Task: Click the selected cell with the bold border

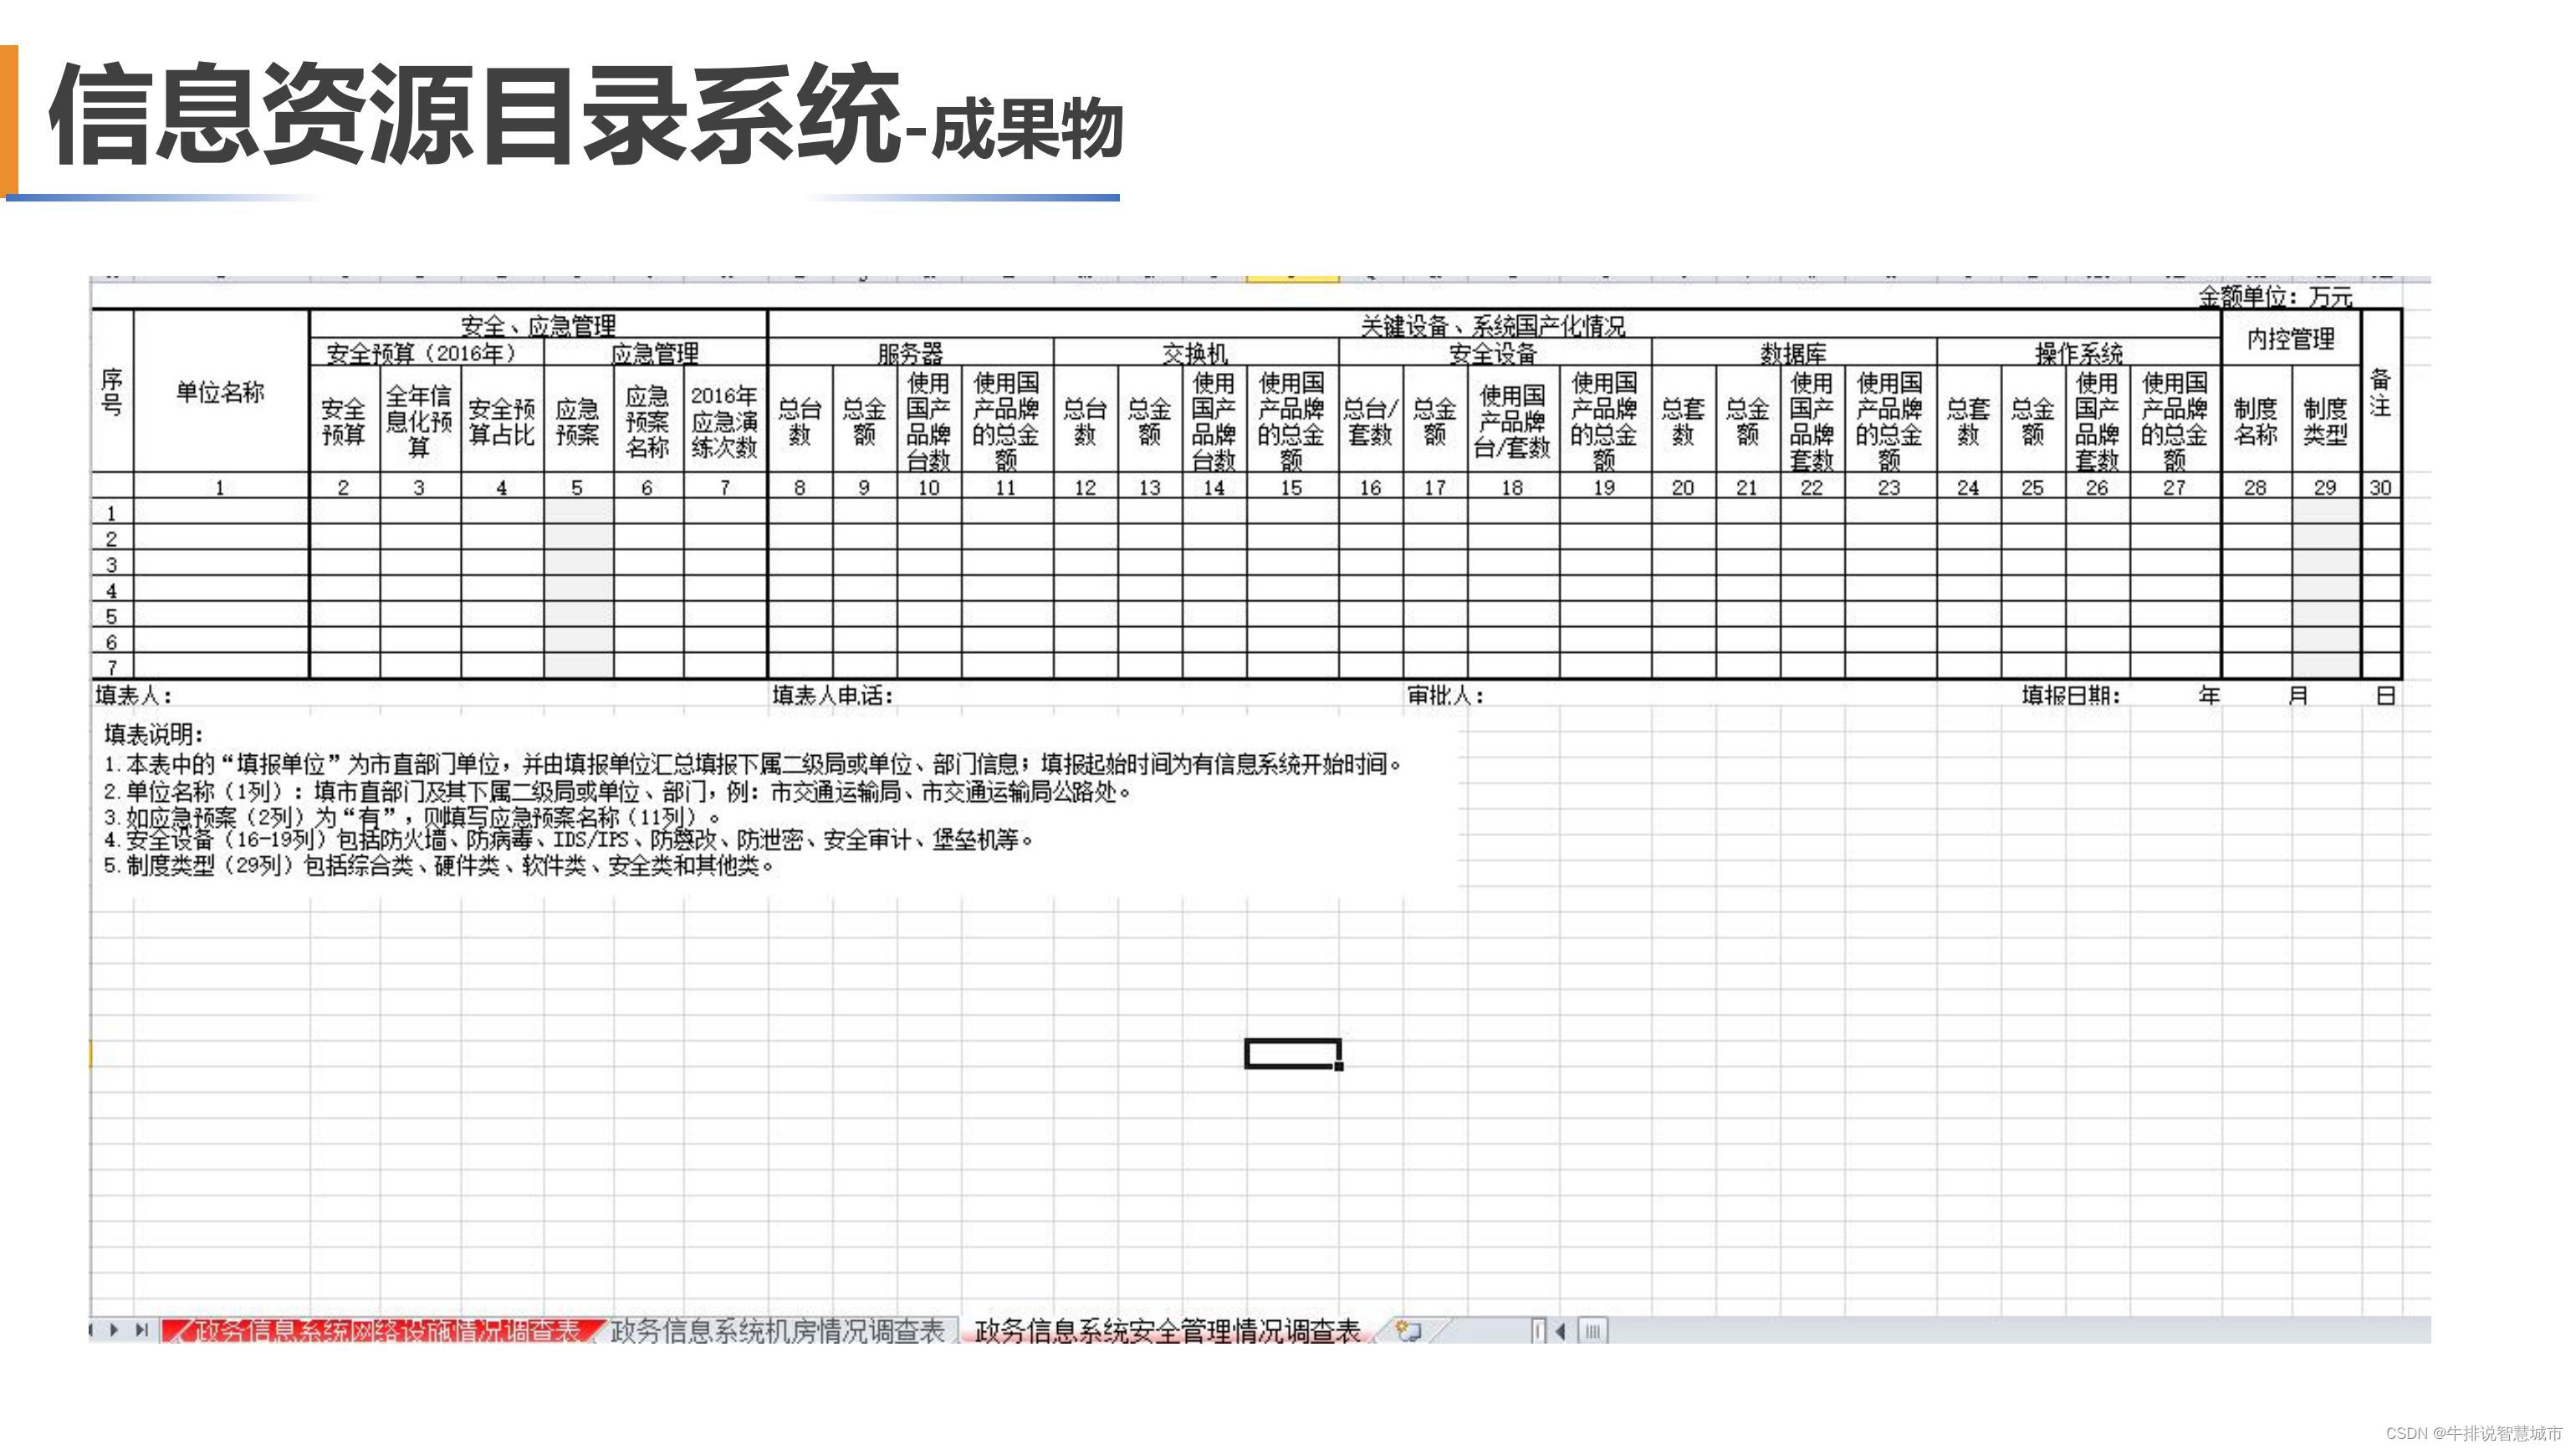Action: coord(1293,1054)
